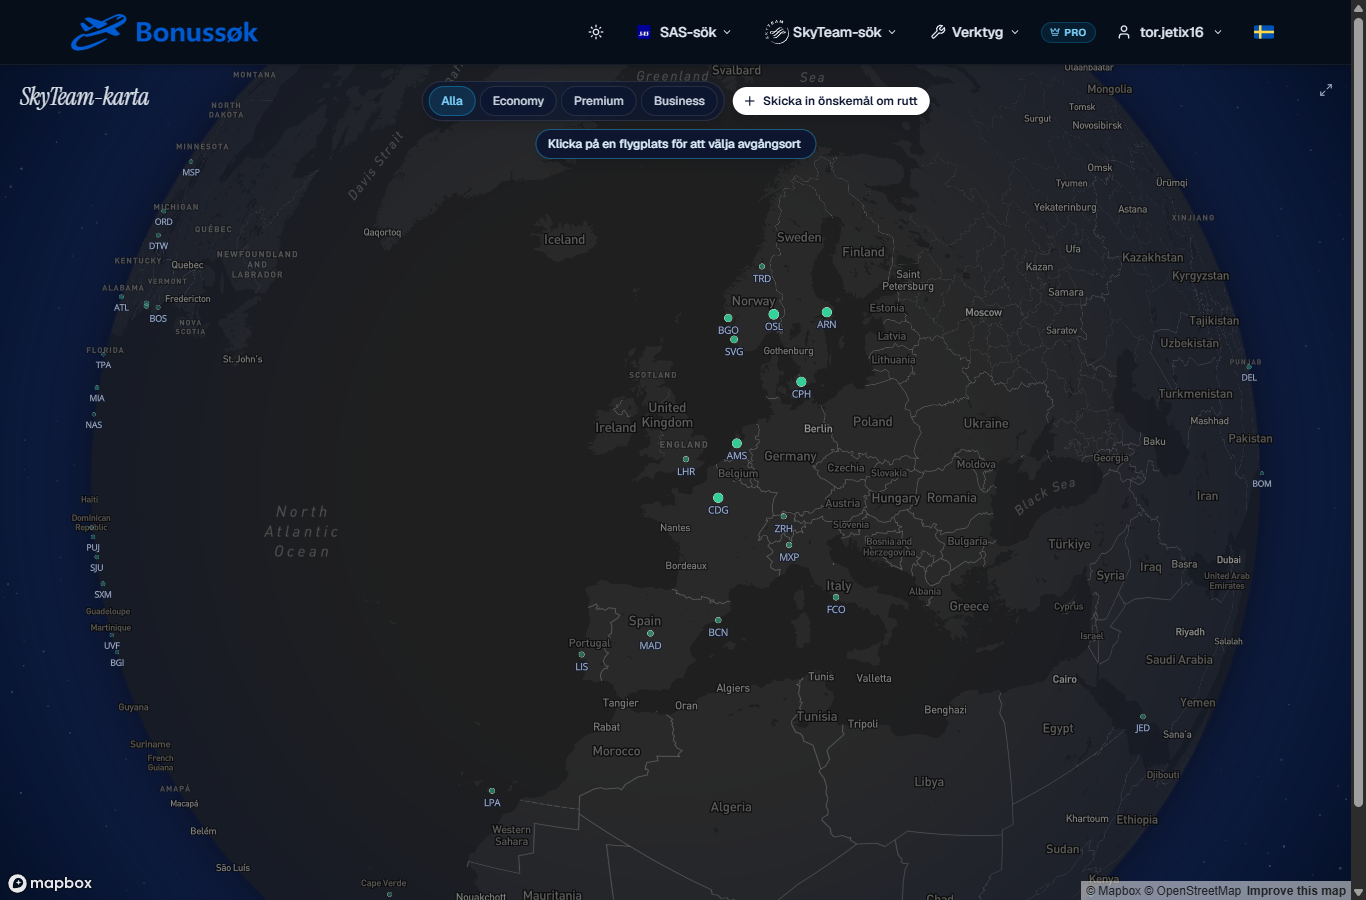
Task: Select the JED airport marker
Action: [x=1143, y=716]
